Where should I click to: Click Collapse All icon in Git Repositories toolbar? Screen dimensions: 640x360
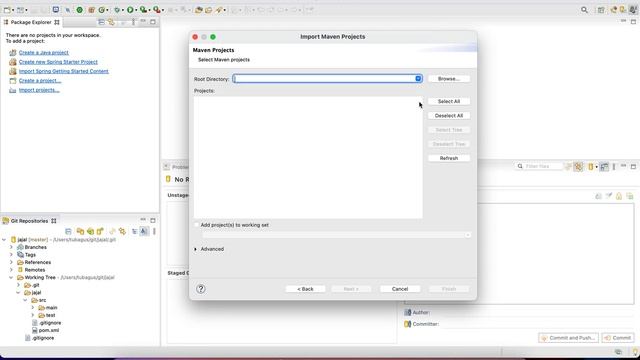(68, 231)
